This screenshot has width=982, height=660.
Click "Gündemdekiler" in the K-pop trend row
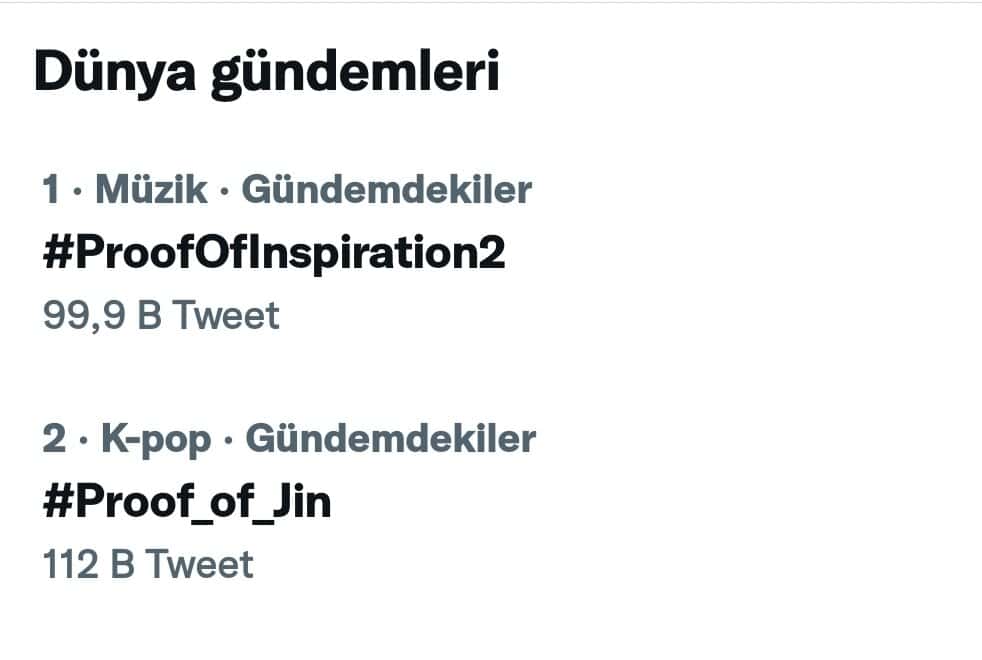click(x=391, y=439)
